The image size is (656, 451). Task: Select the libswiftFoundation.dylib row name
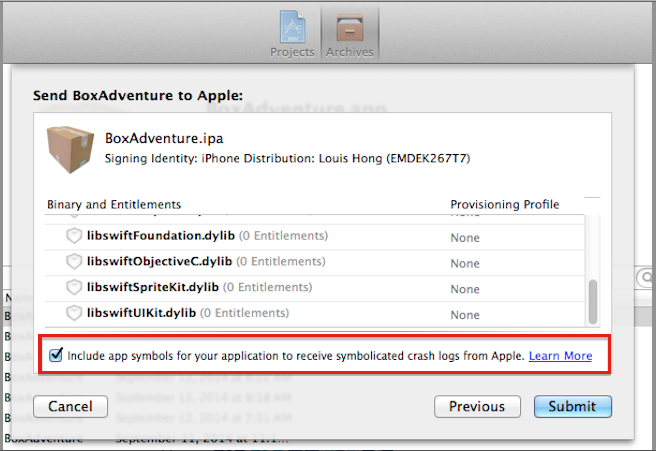[161, 236]
